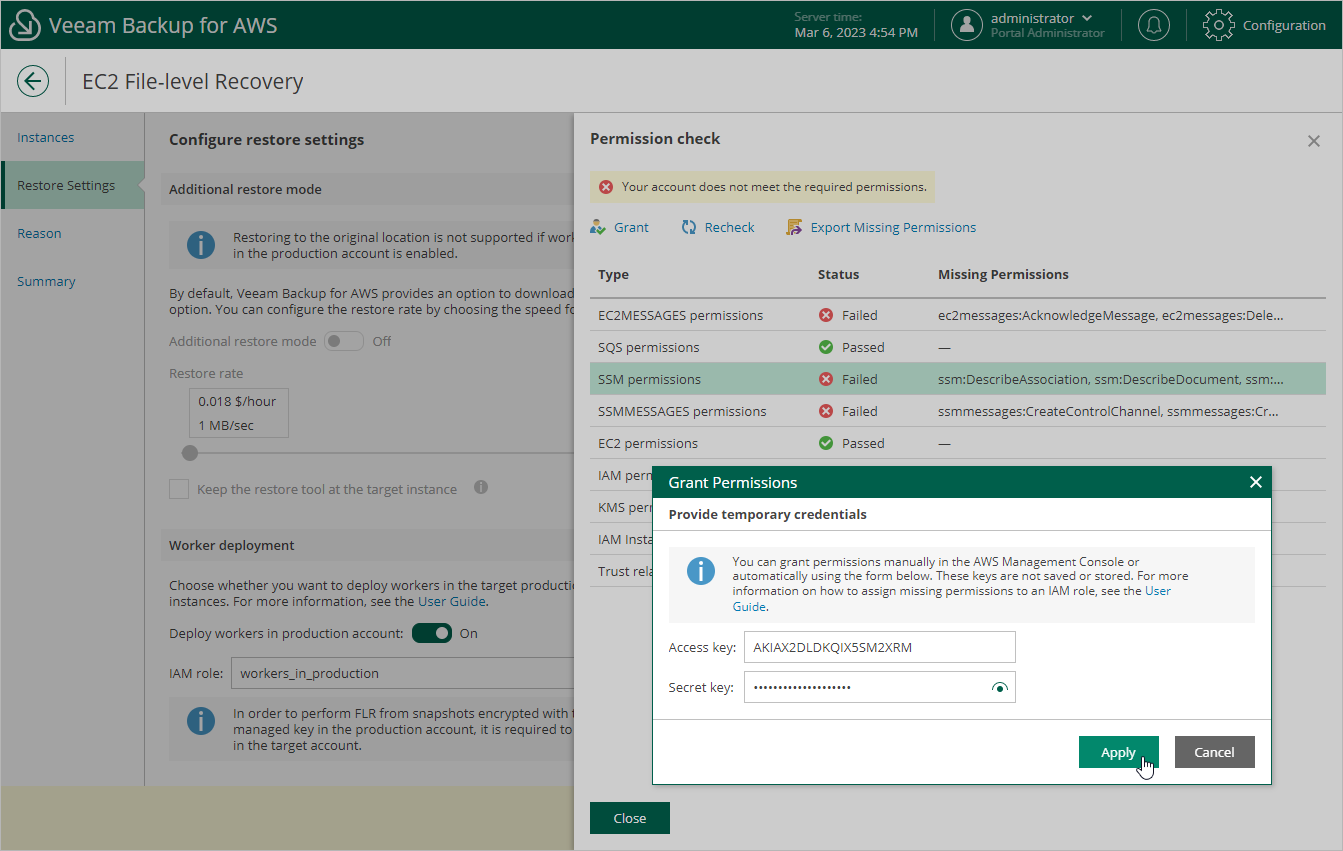The width and height of the screenshot is (1343, 851).
Task: Select the Summary step
Action: (46, 281)
